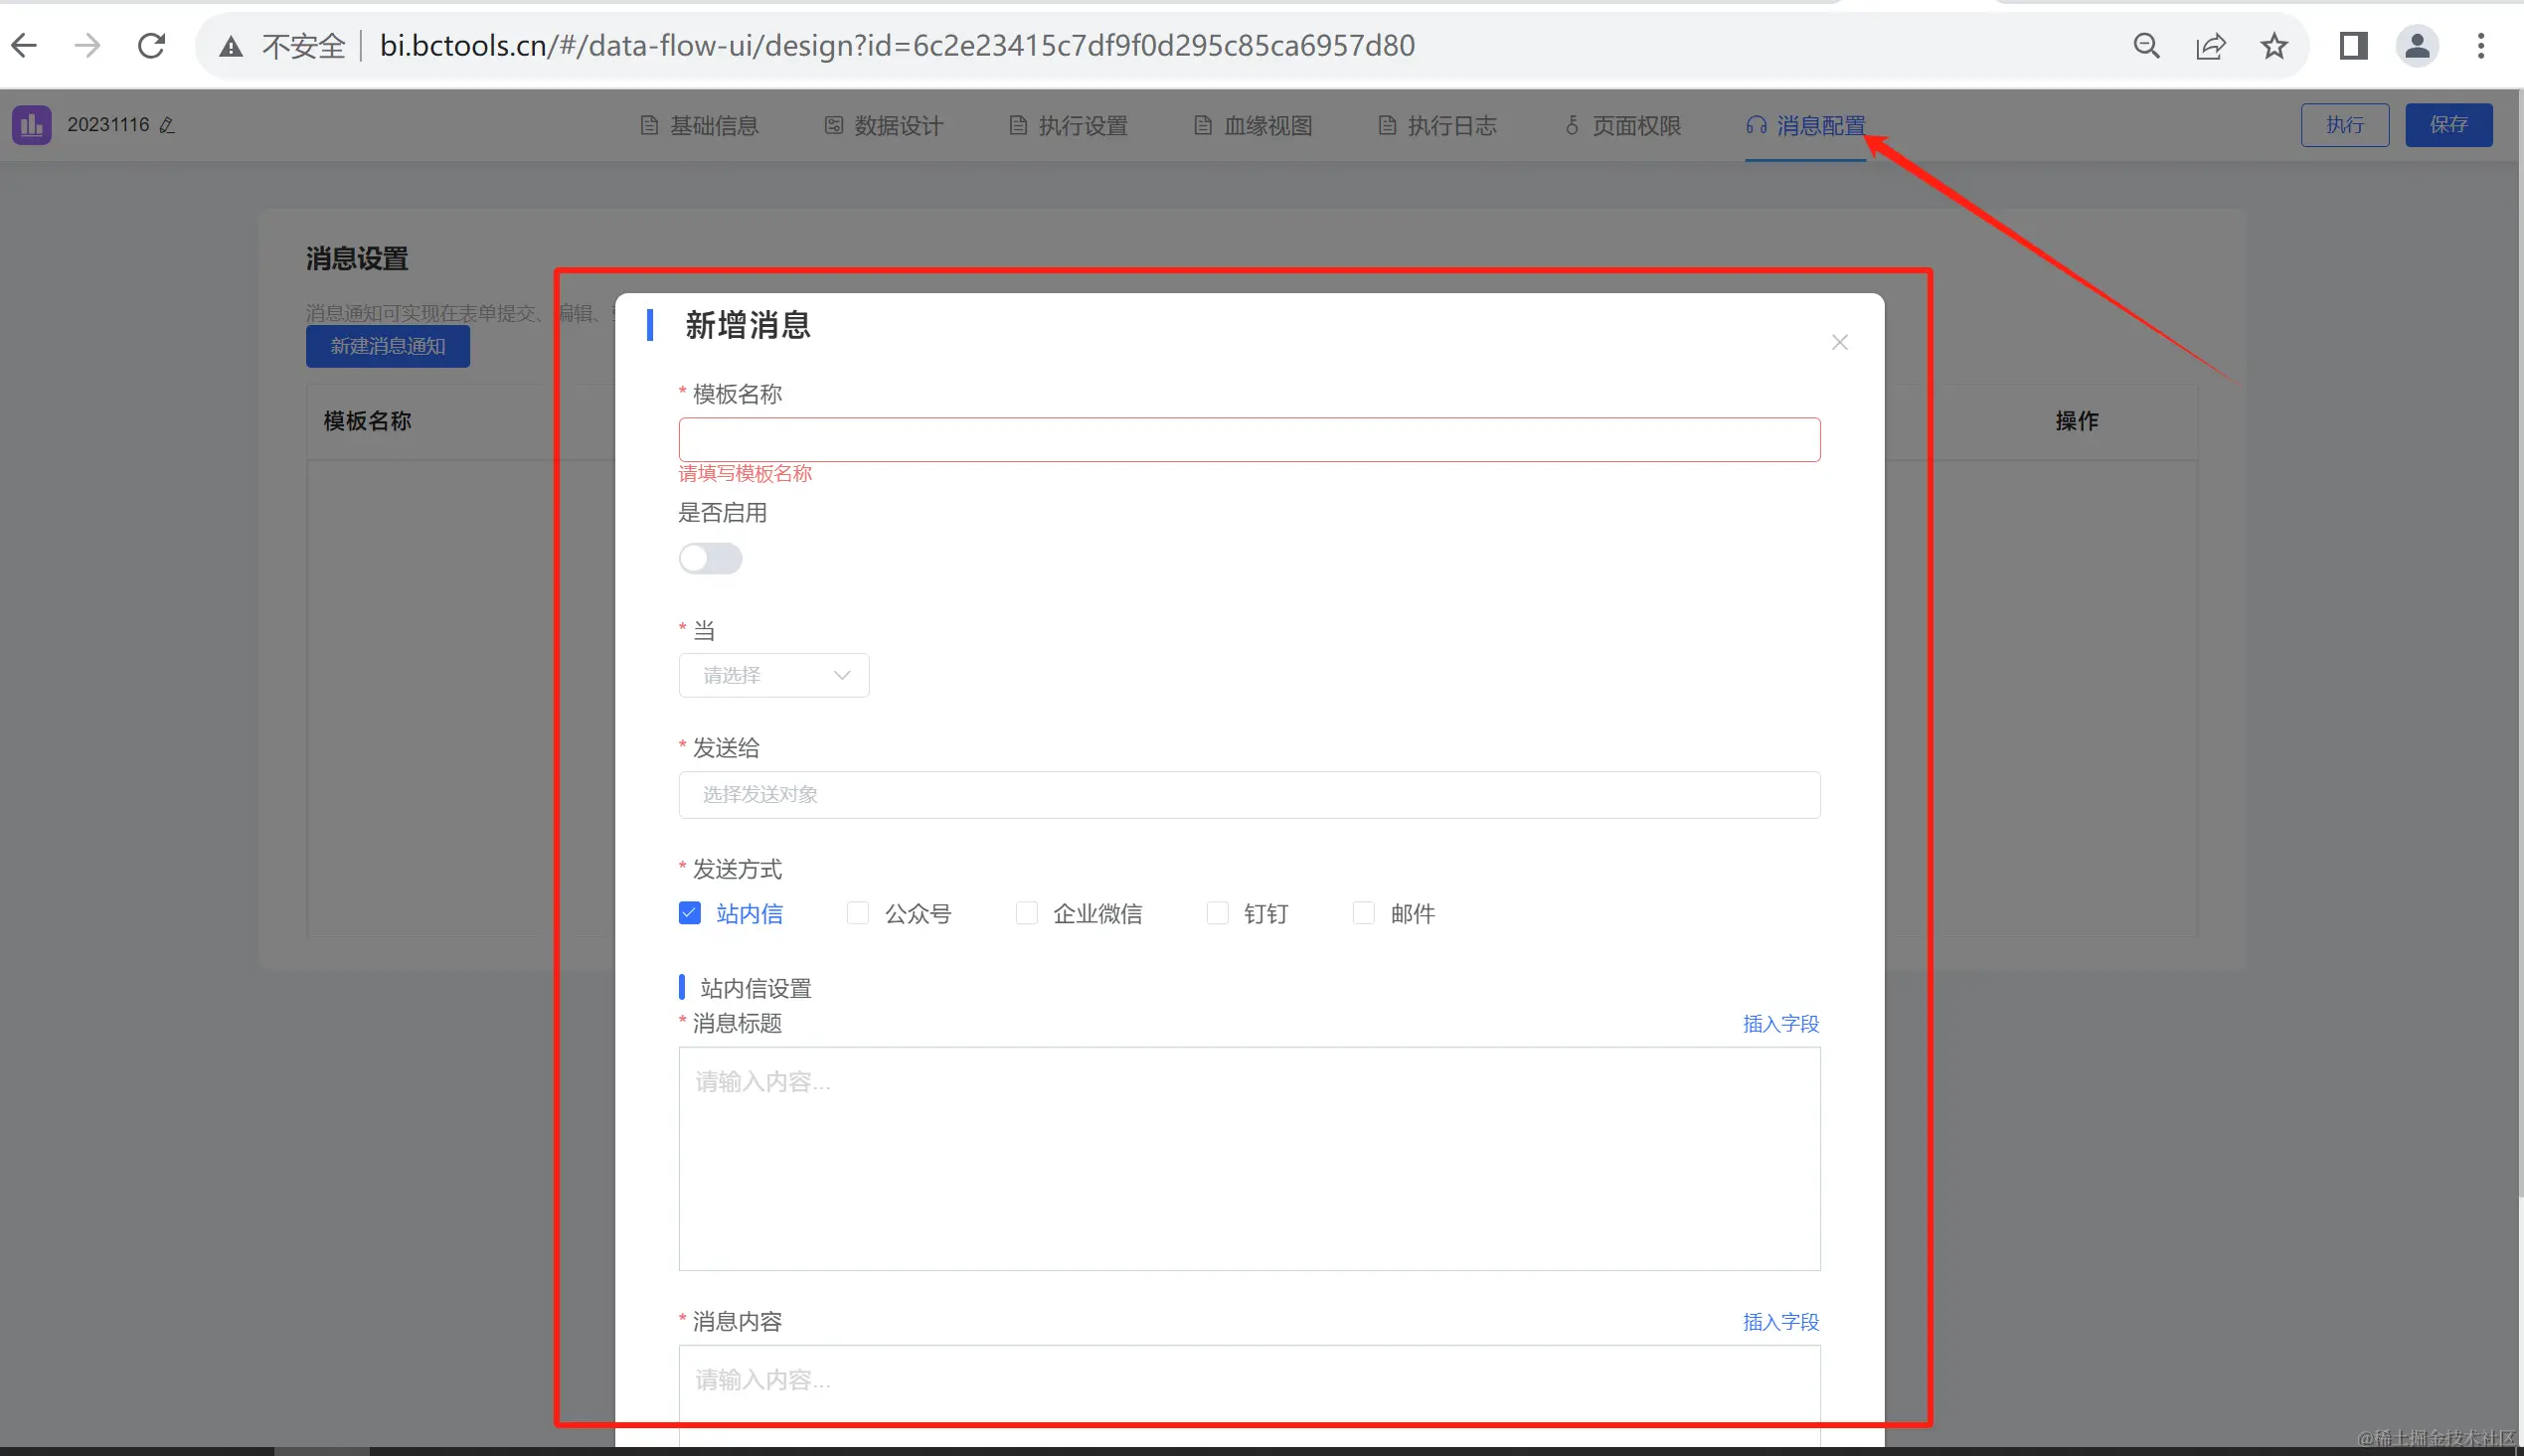The height and width of the screenshot is (1456, 2524).
Task: Click the 模板名称 input field
Action: [1248, 440]
